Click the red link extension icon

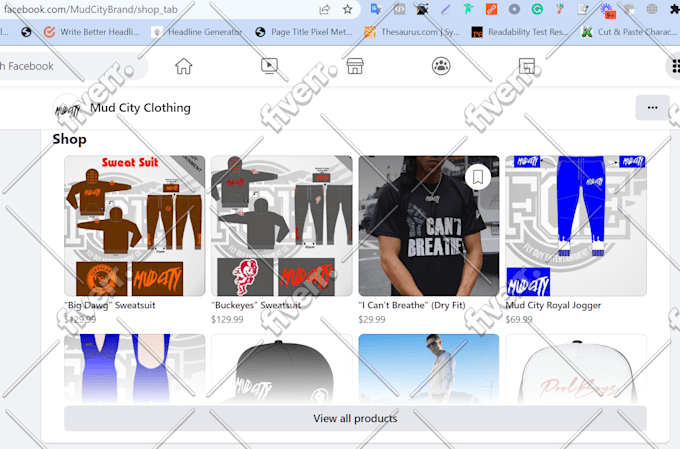point(491,9)
